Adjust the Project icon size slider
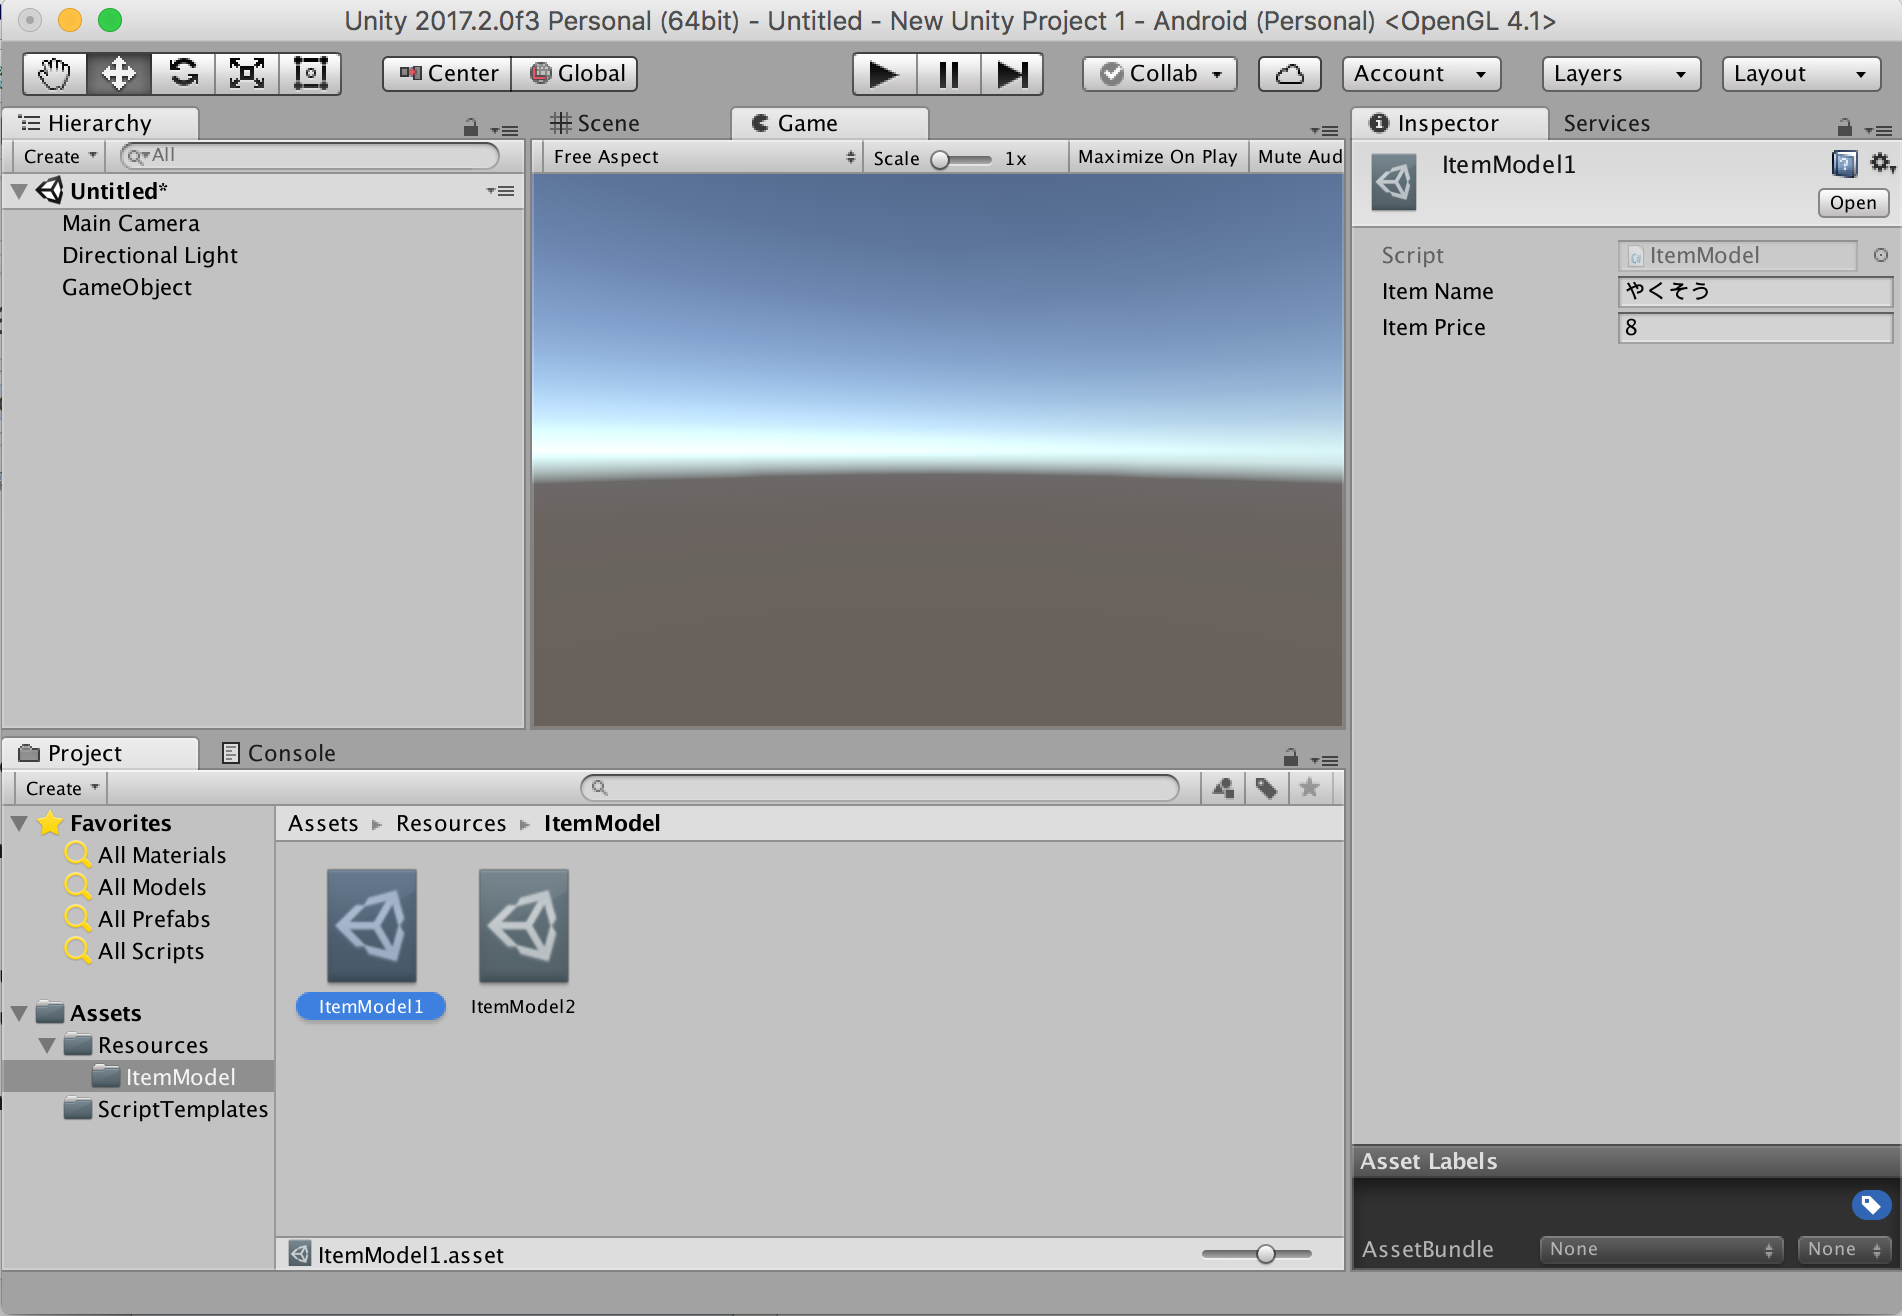The height and width of the screenshot is (1316, 1902). (1257, 1254)
